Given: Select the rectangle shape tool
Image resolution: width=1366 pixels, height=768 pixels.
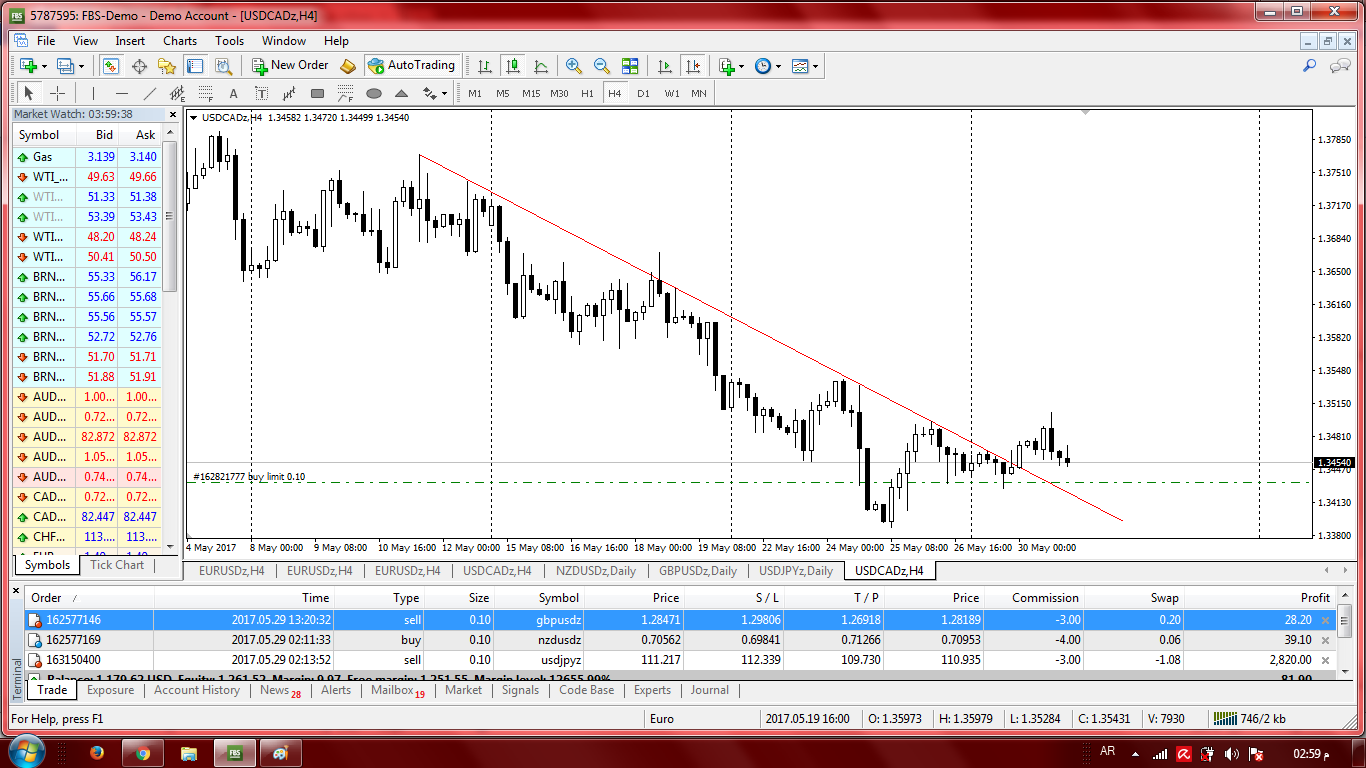Looking at the screenshot, I should point(318,93).
